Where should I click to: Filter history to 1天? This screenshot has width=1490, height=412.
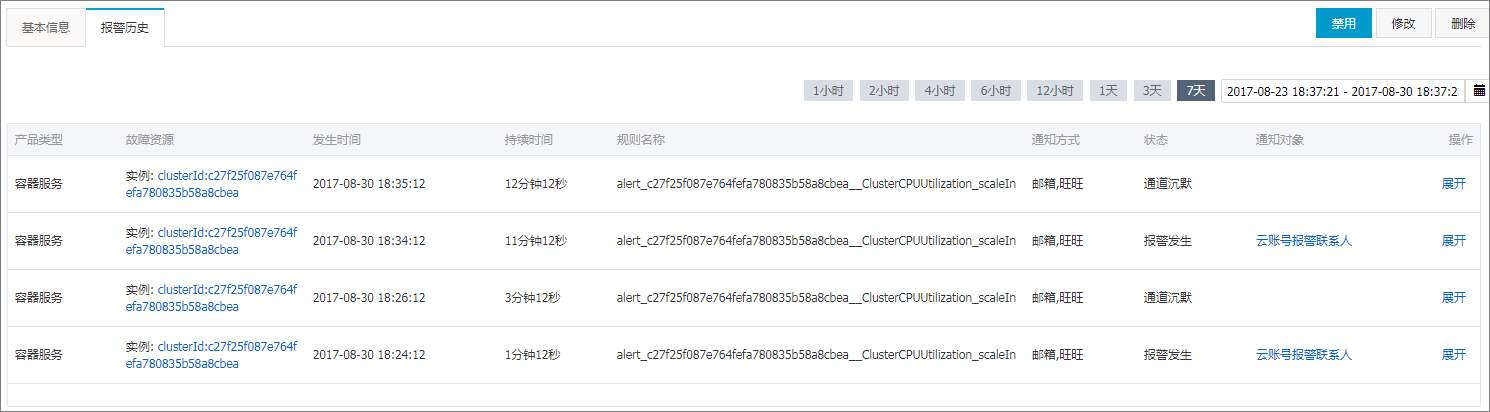pos(1108,91)
